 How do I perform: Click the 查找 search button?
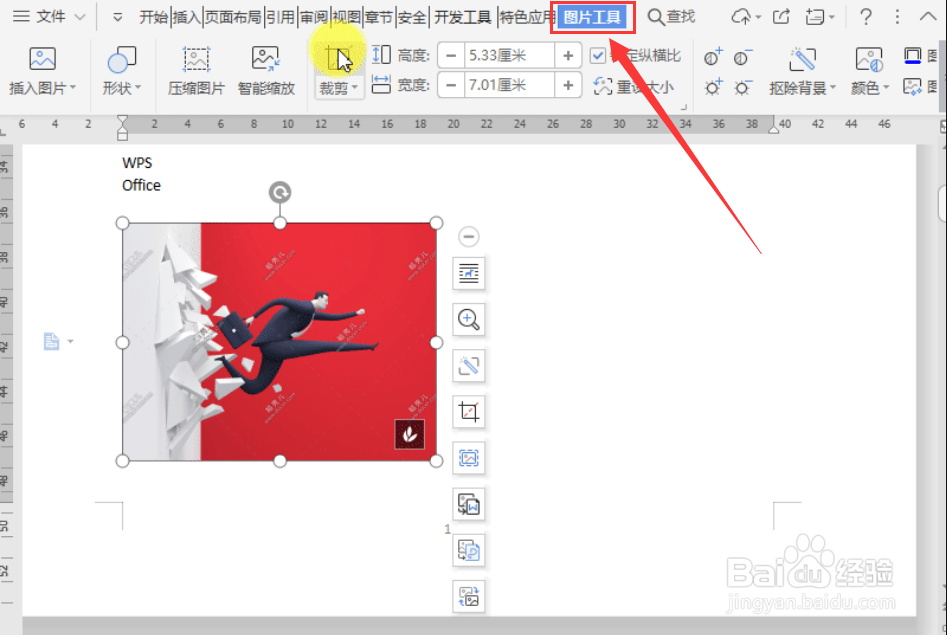(671, 17)
